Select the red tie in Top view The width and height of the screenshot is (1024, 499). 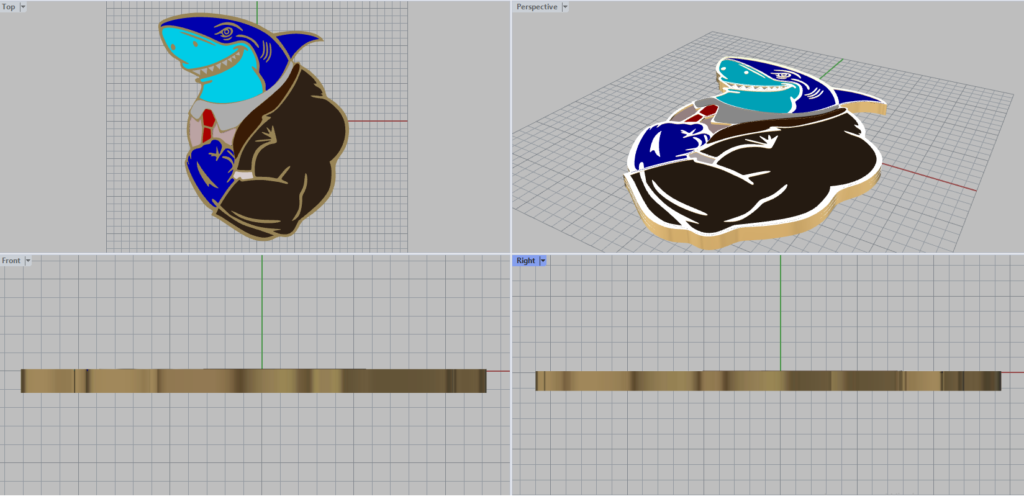pos(207,123)
